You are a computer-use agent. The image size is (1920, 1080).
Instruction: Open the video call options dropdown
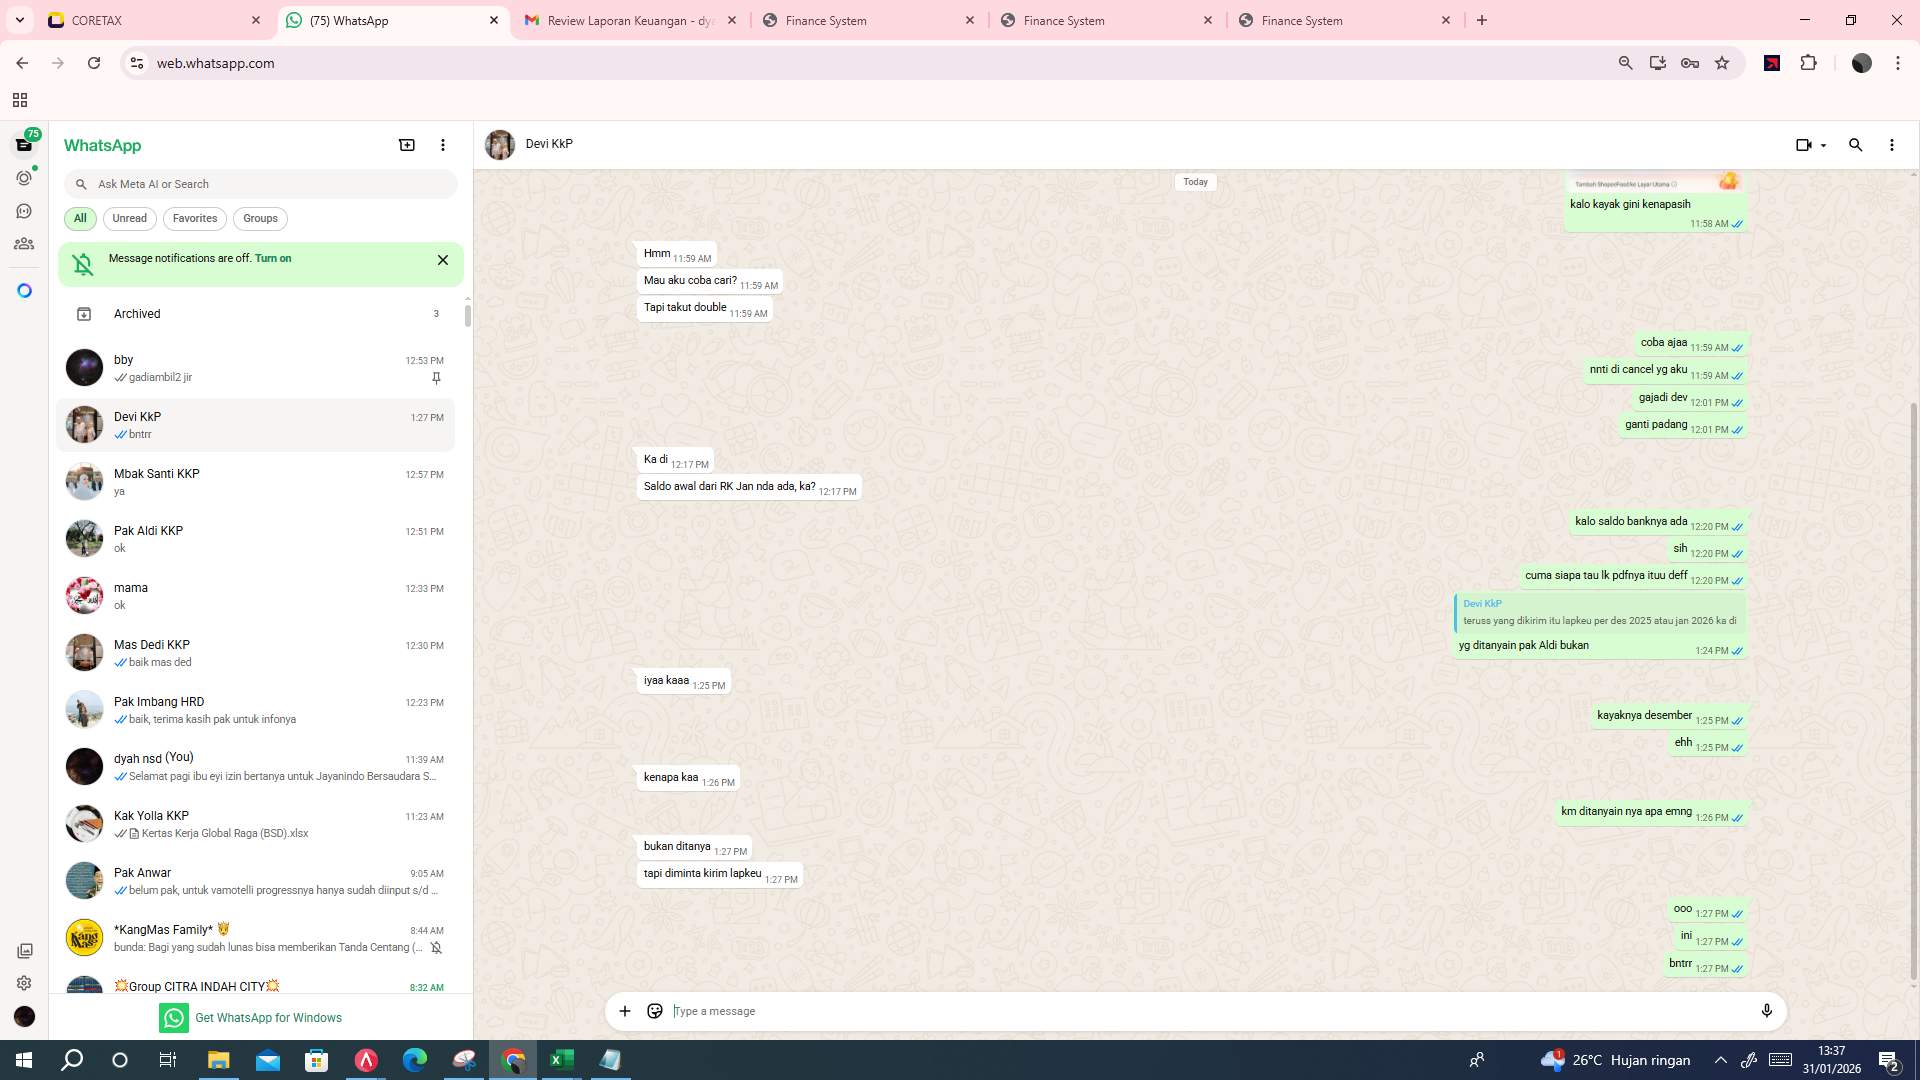[x=1822, y=145]
